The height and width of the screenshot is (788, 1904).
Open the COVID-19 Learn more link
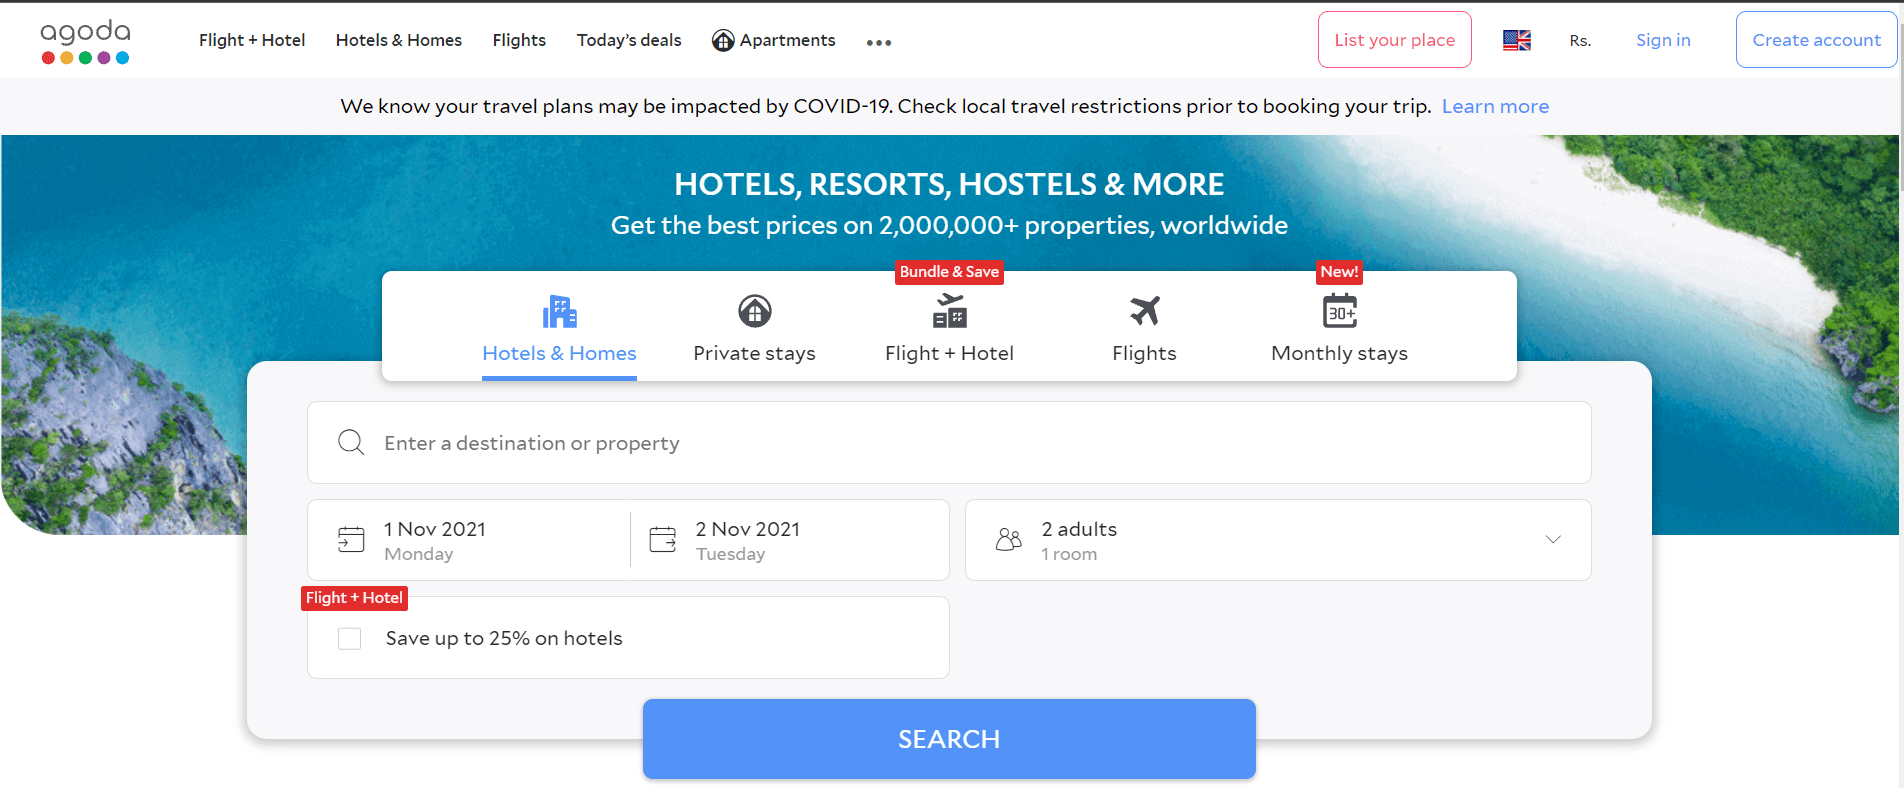1495,106
